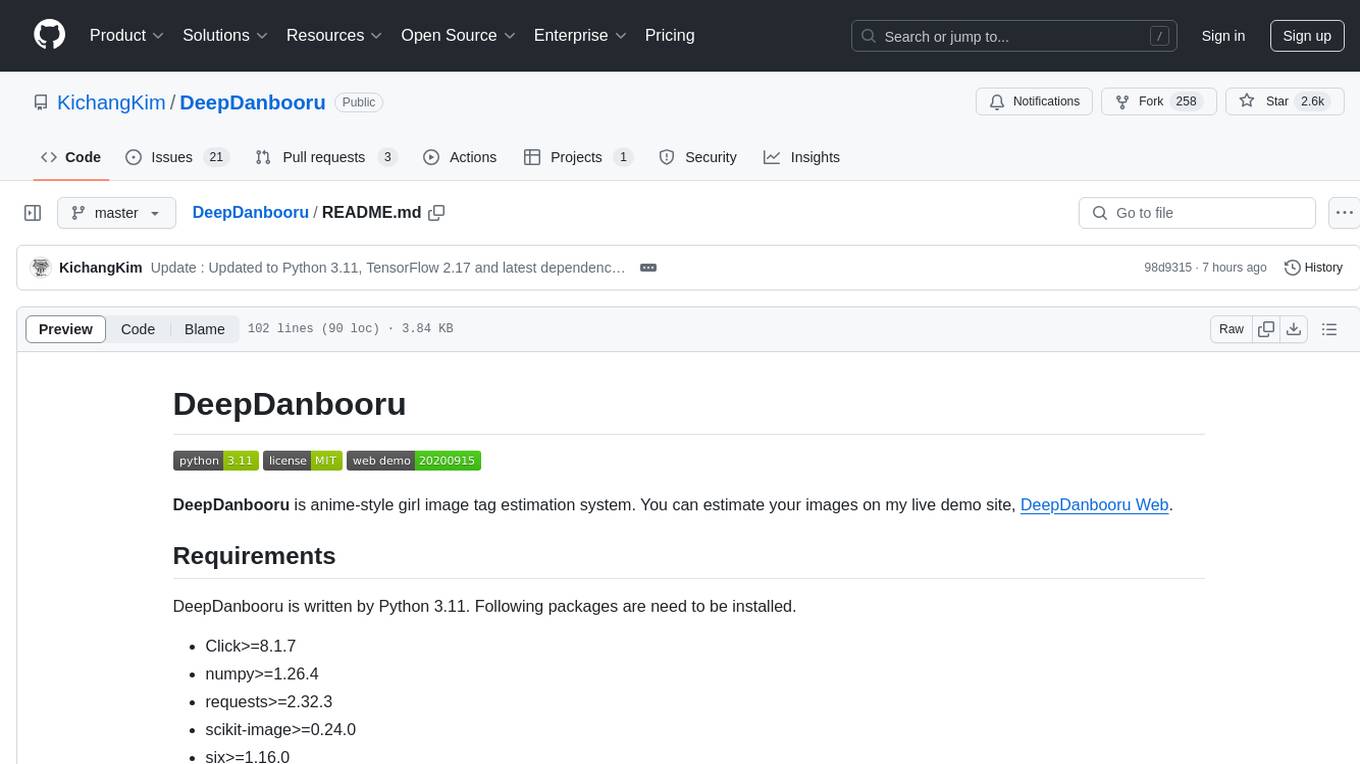This screenshot has width=1360, height=764.
Task: Open the GitHub homepage logo
Action: (x=49, y=35)
